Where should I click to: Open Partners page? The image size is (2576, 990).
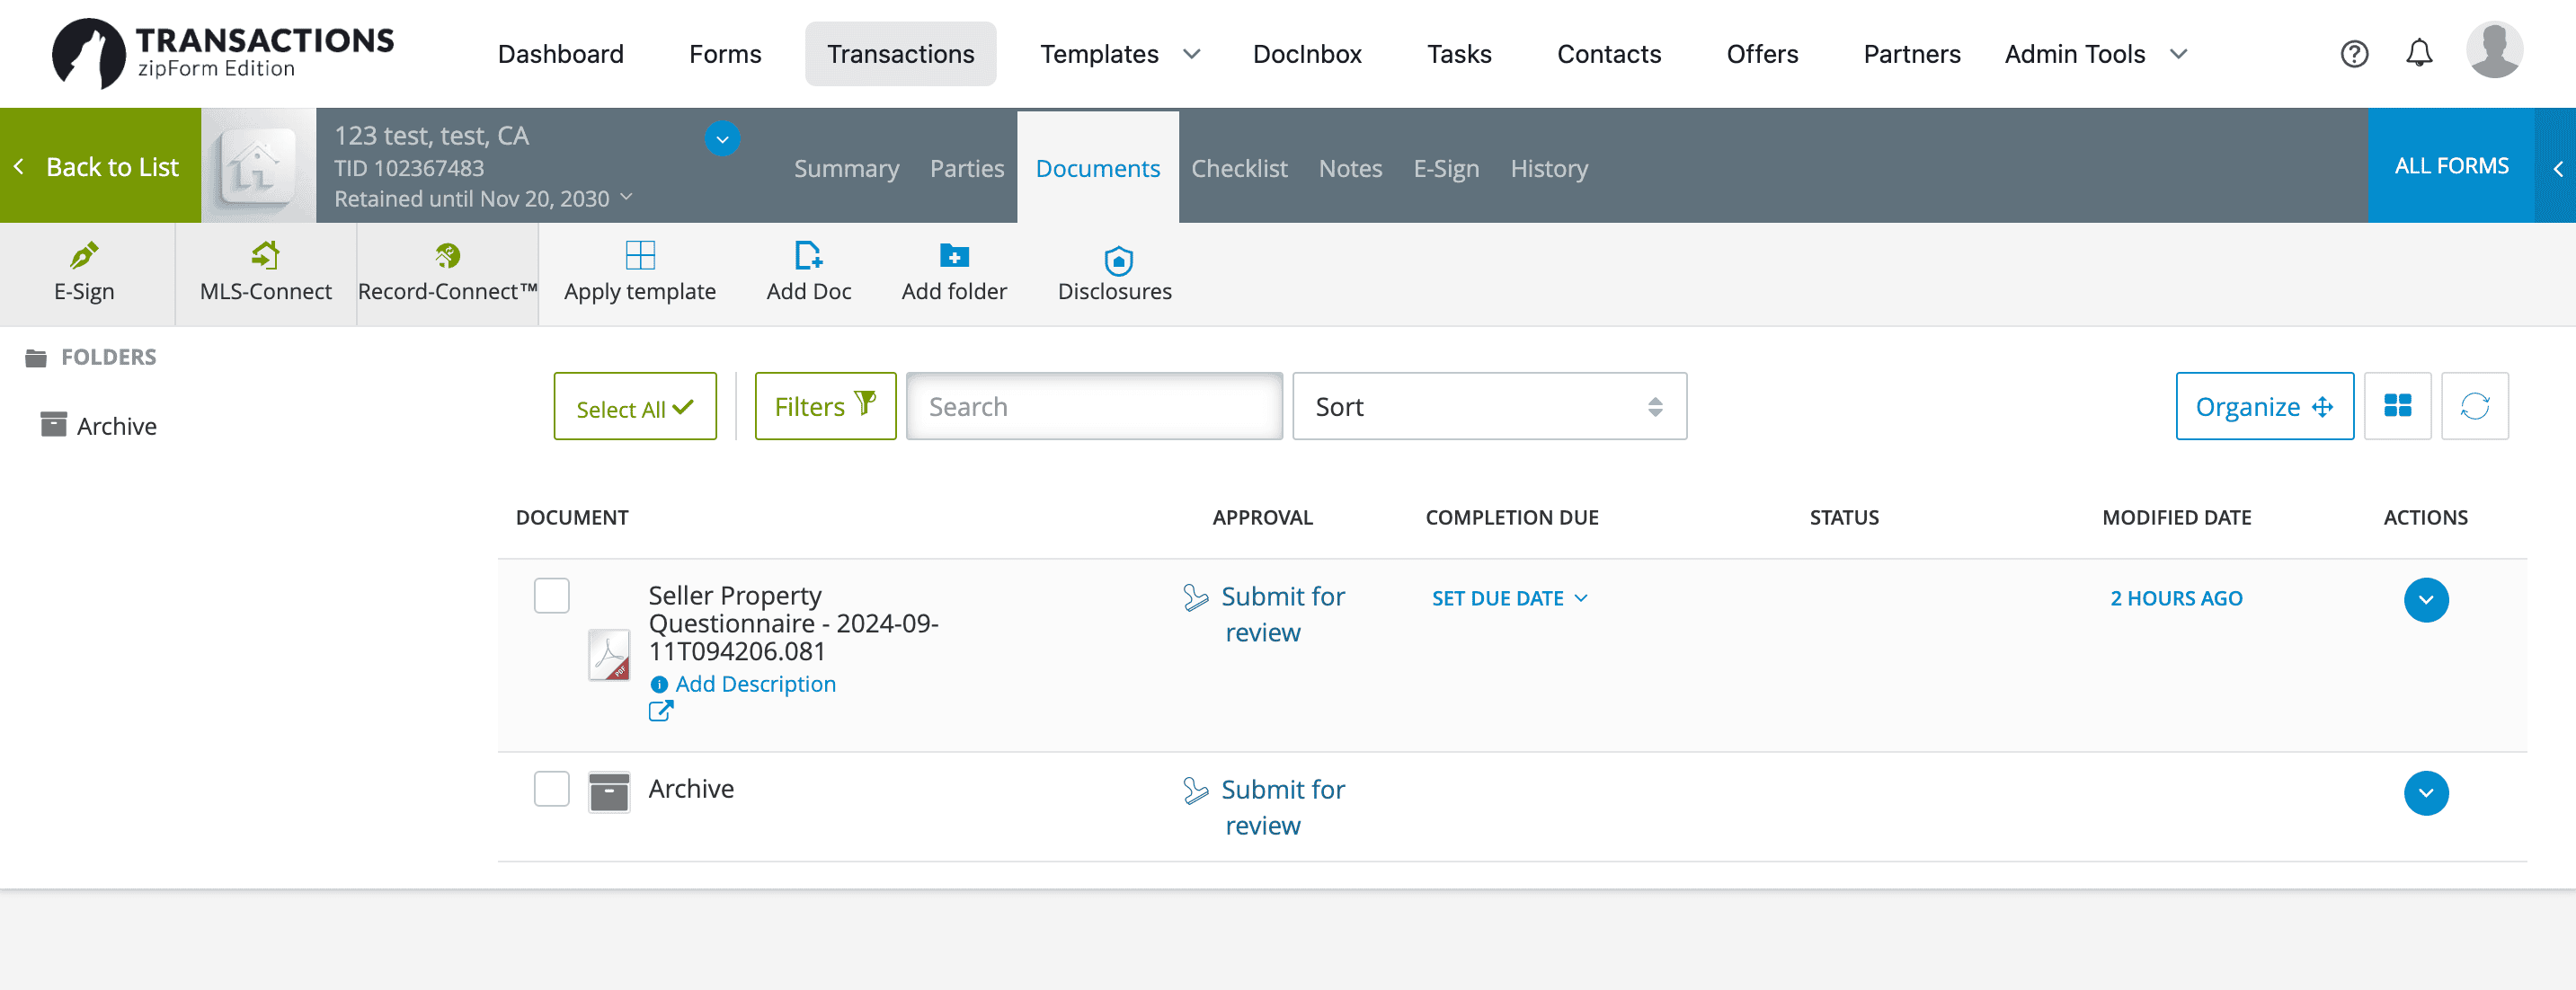[1911, 54]
